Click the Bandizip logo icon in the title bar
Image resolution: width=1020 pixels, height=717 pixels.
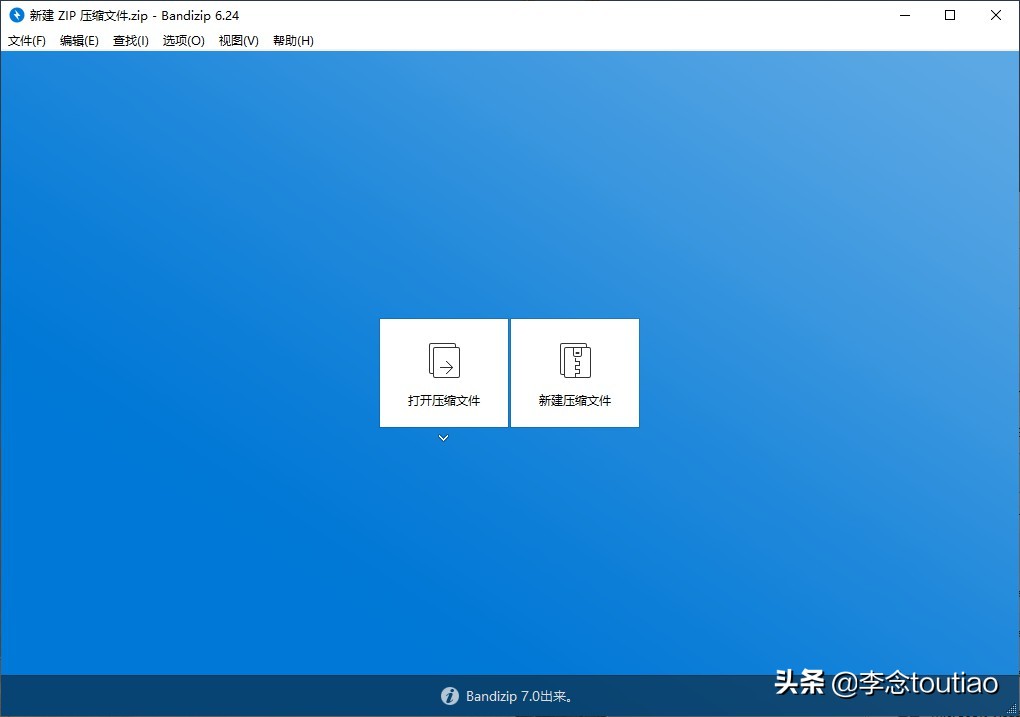[14, 15]
